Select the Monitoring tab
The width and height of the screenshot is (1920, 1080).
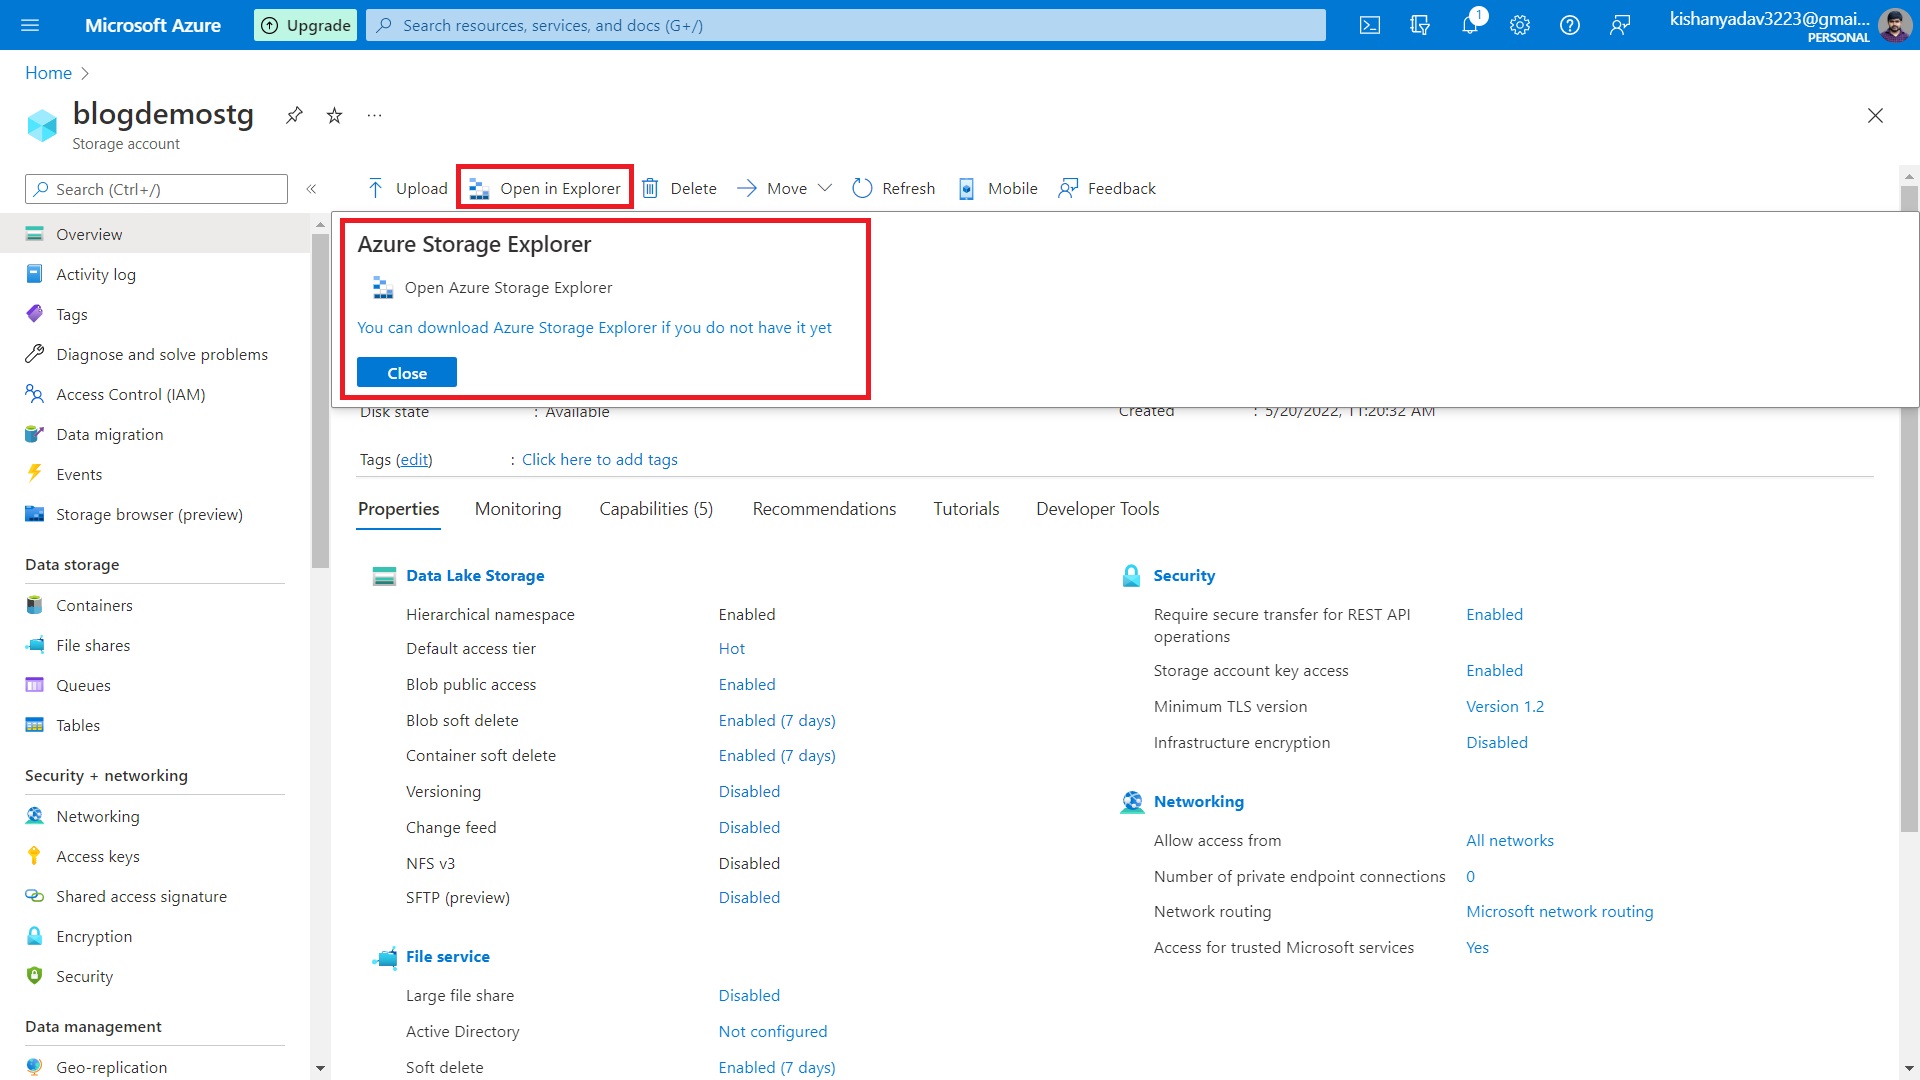tap(517, 508)
